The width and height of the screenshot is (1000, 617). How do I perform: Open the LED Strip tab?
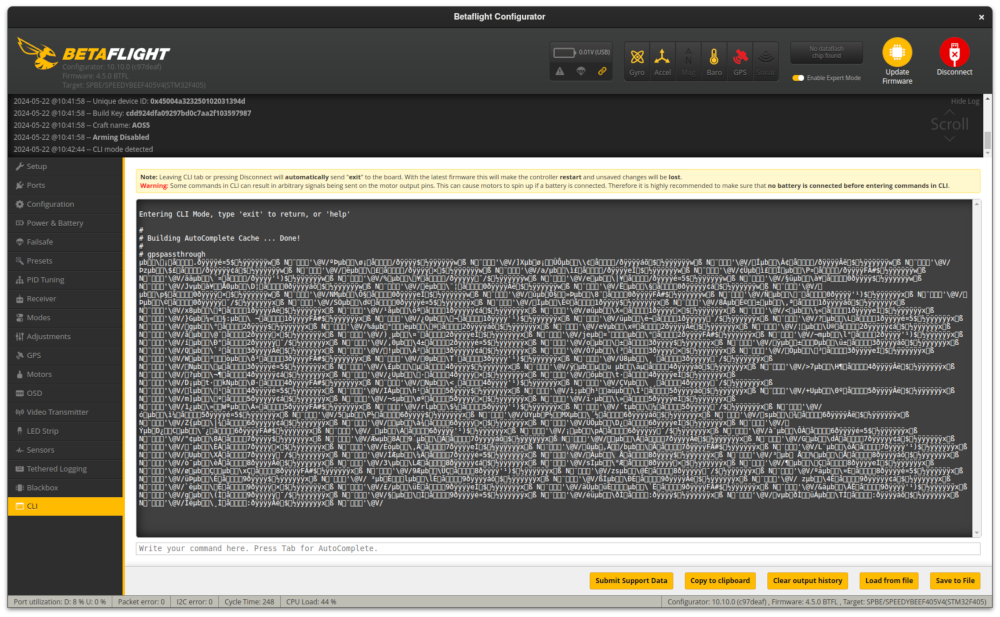[65, 431]
